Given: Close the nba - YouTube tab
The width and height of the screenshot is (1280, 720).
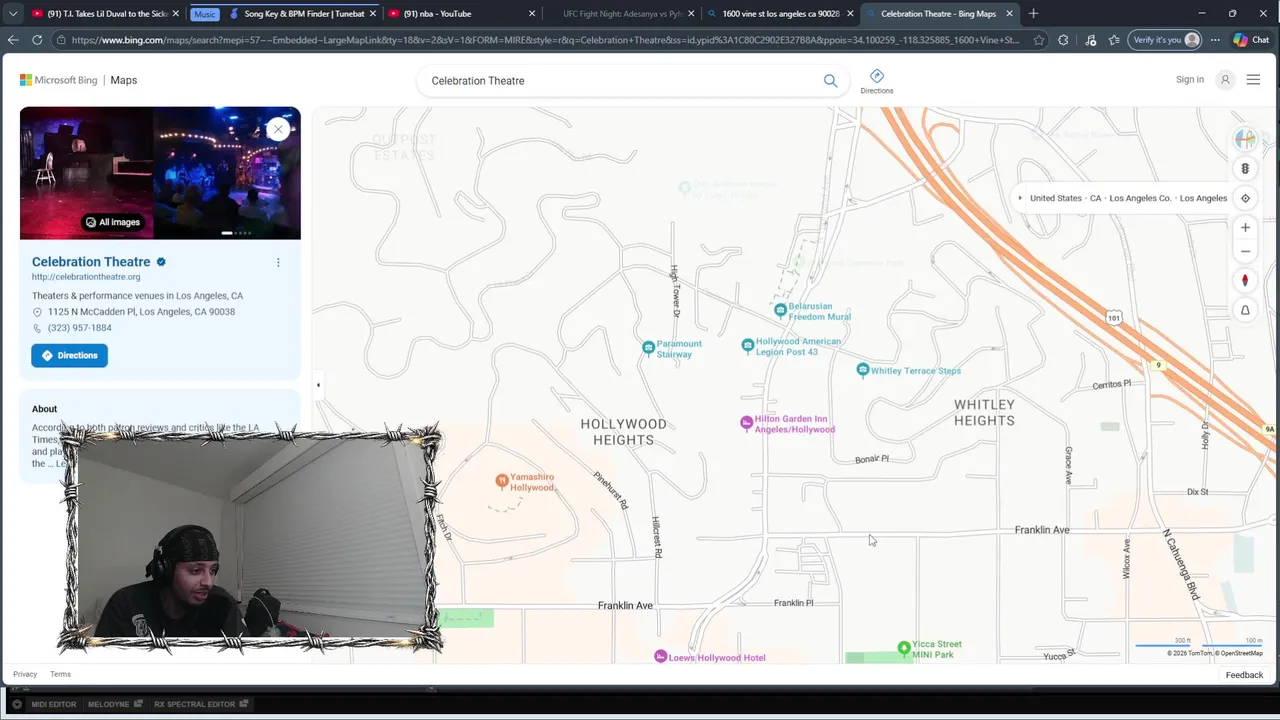Looking at the screenshot, I should click(532, 14).
